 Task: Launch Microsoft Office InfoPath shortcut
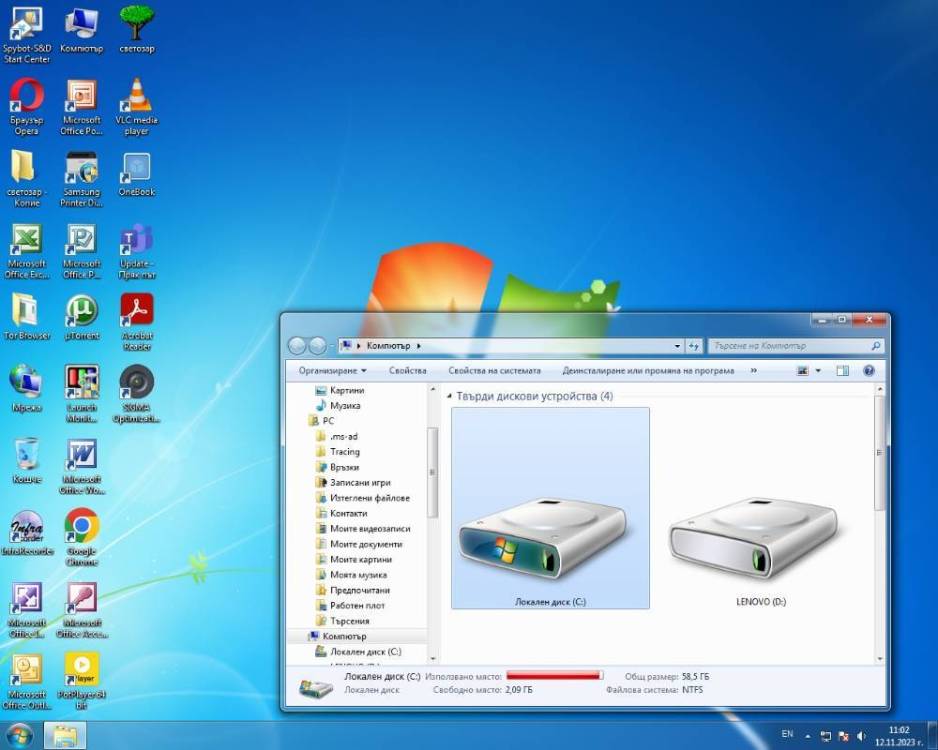(x=26, y=610)
